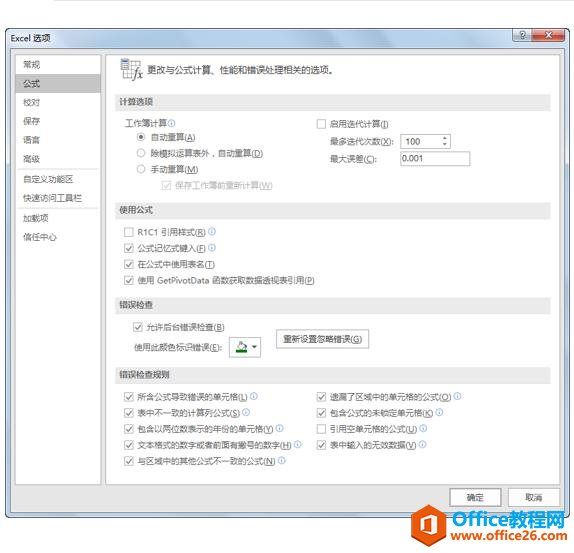Select 自动重算 radio button
The height and width of the screenshot is (553, 574).
click(141, 137)
